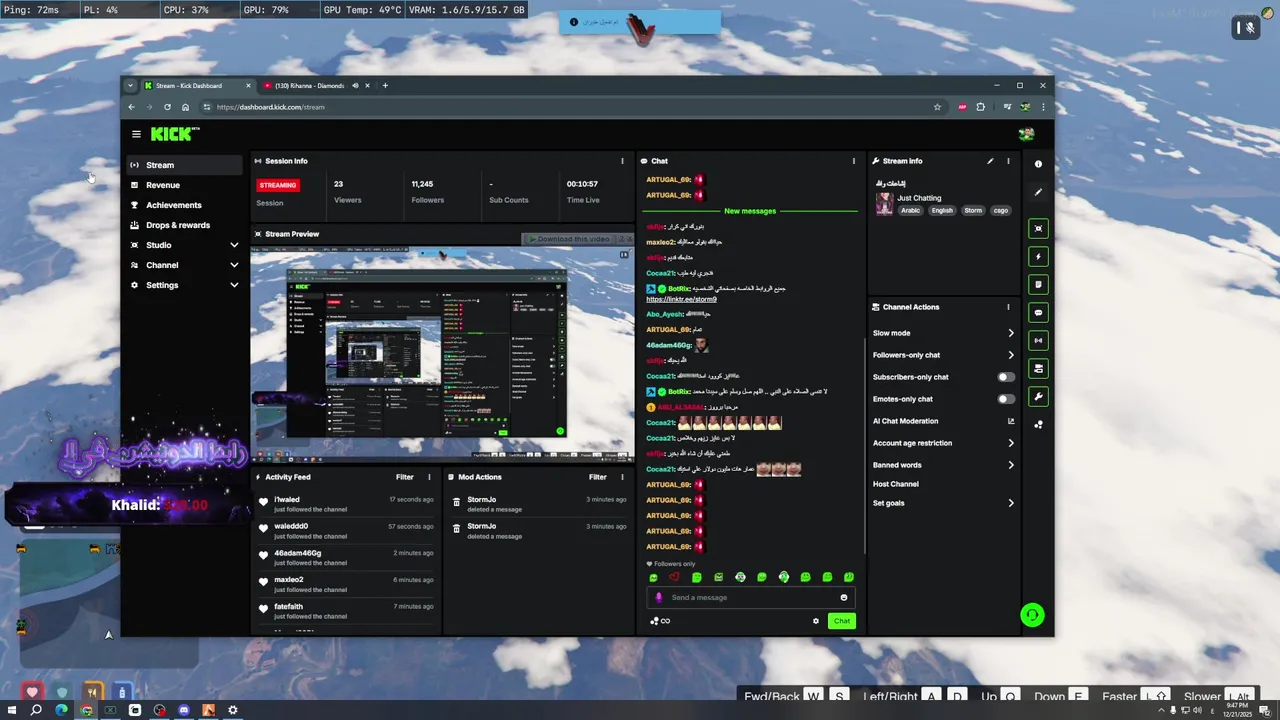Click the chat bubble icon in right sidebar

(1038, 313)
